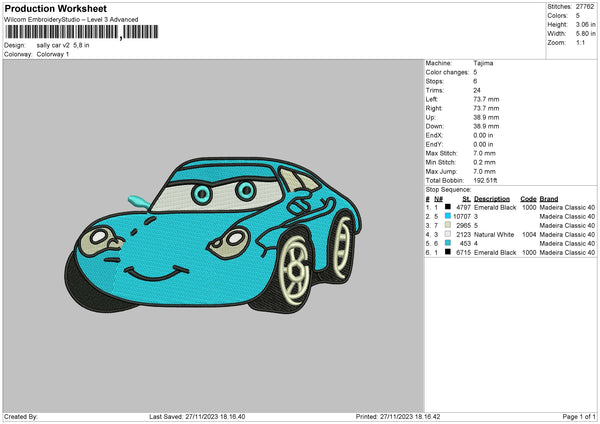Click the Total Bobbin value 192.51ft
Screen dimensions: 600x424
click(x=487, y=181)
